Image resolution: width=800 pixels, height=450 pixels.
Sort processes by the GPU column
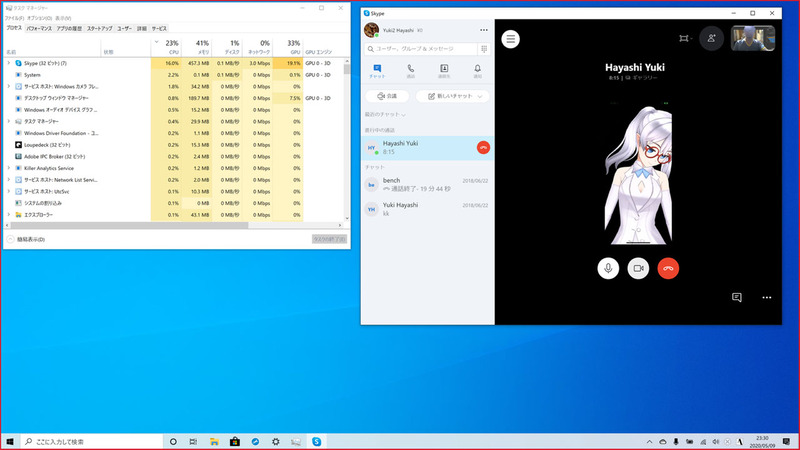tap(288, 47)
